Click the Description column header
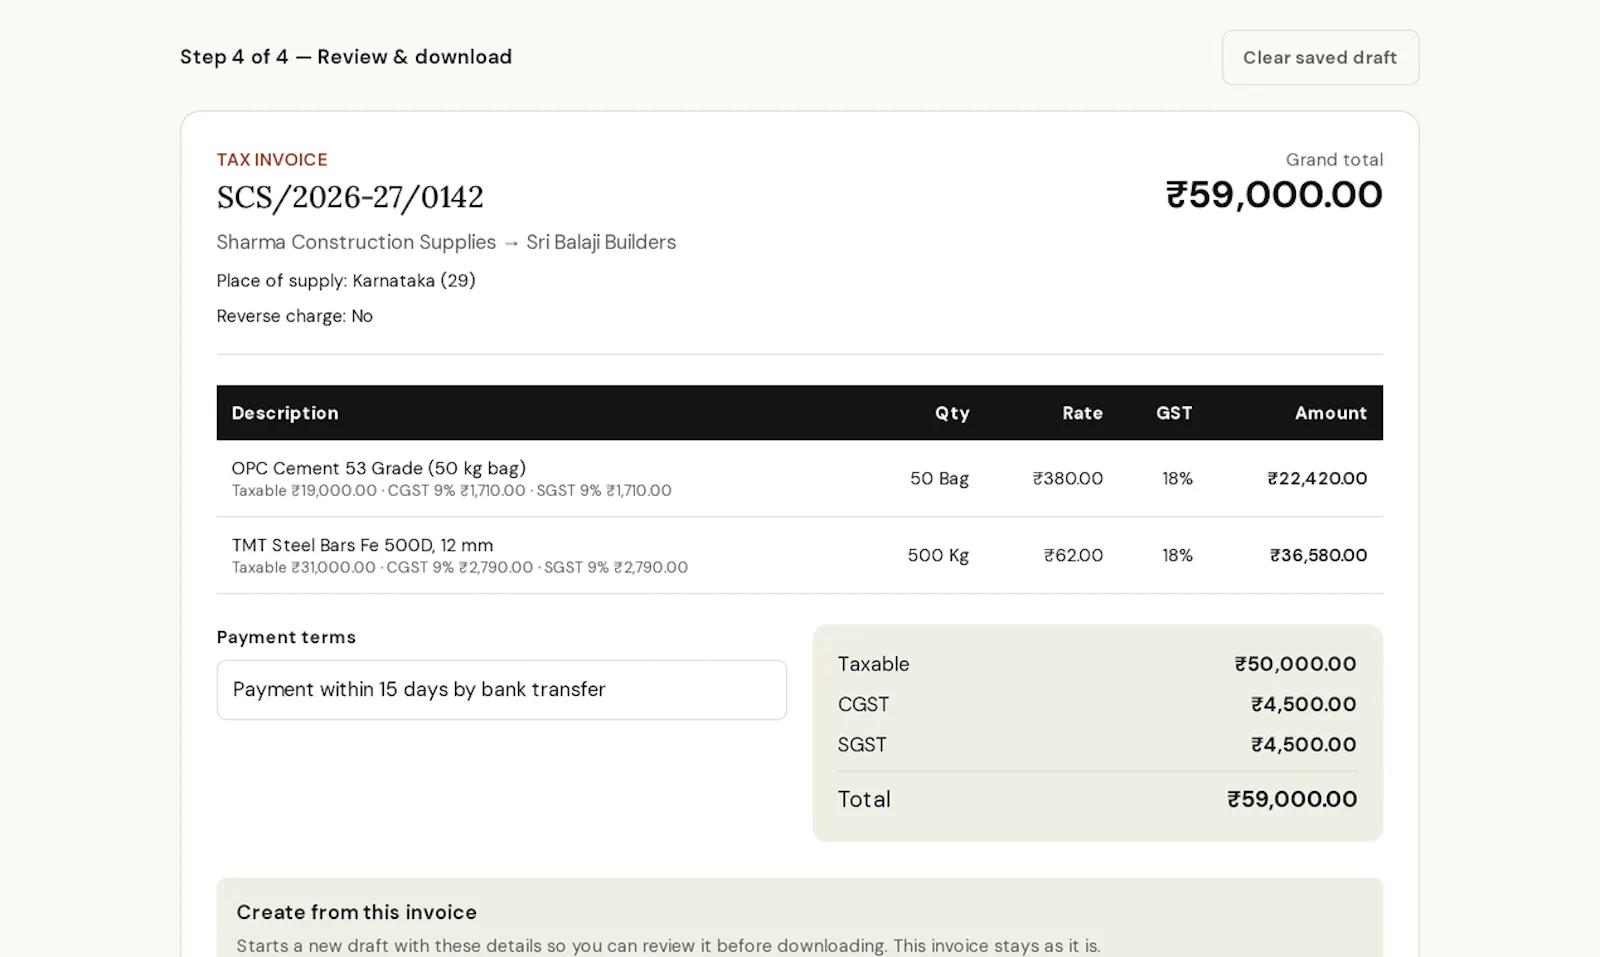Viewport: 1600px width, 957px height. (285, 413)
